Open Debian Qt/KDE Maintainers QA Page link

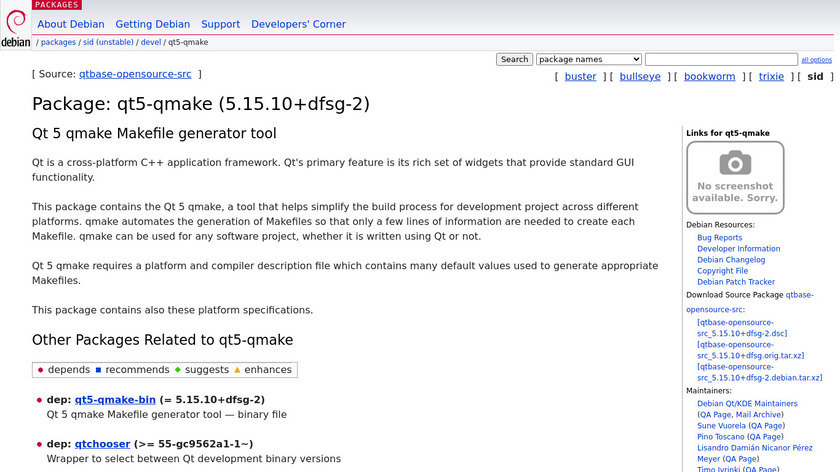[x=716, y=415]
